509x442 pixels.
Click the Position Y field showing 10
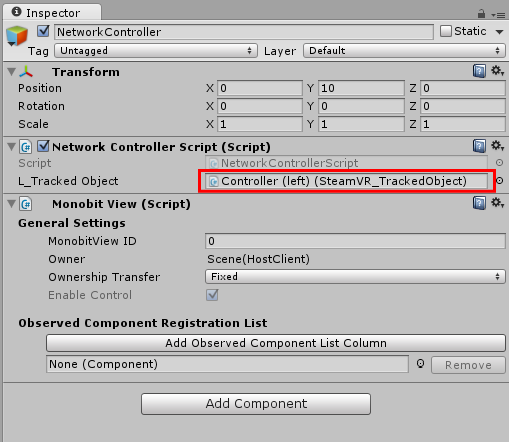click(361, 88)
